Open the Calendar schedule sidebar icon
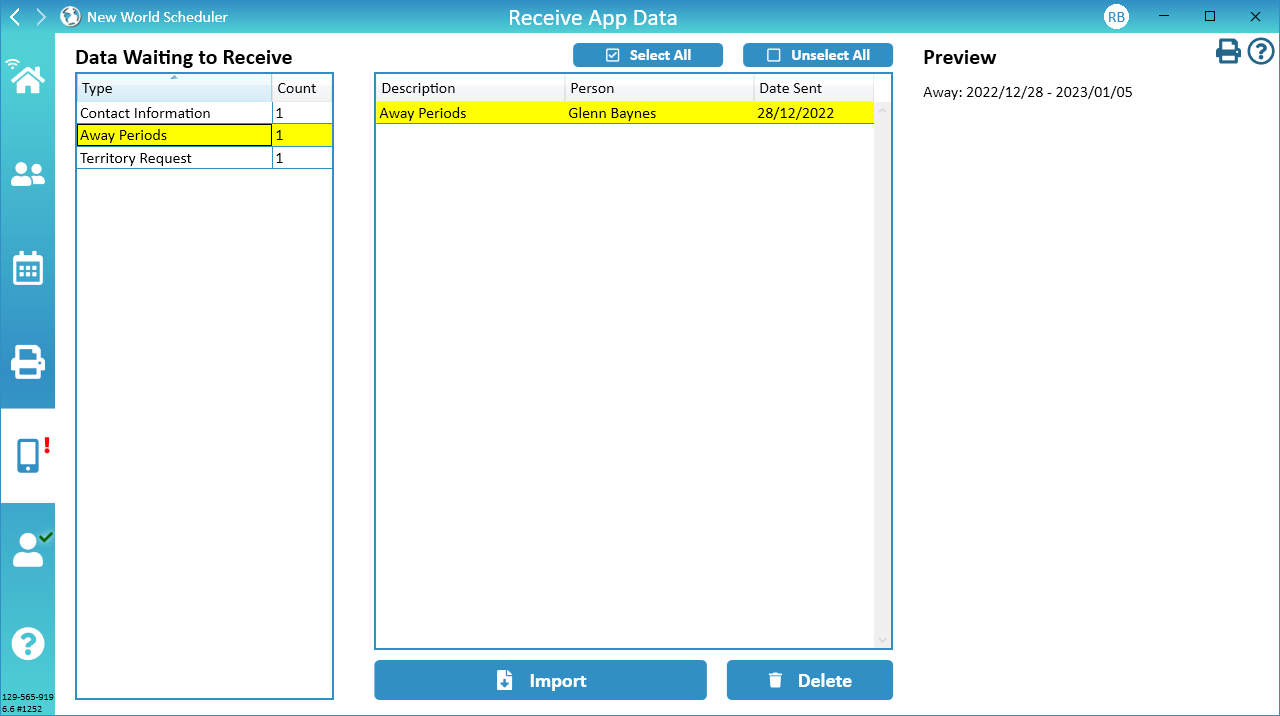Screen dimensions: 1280x716 [27, 268]
